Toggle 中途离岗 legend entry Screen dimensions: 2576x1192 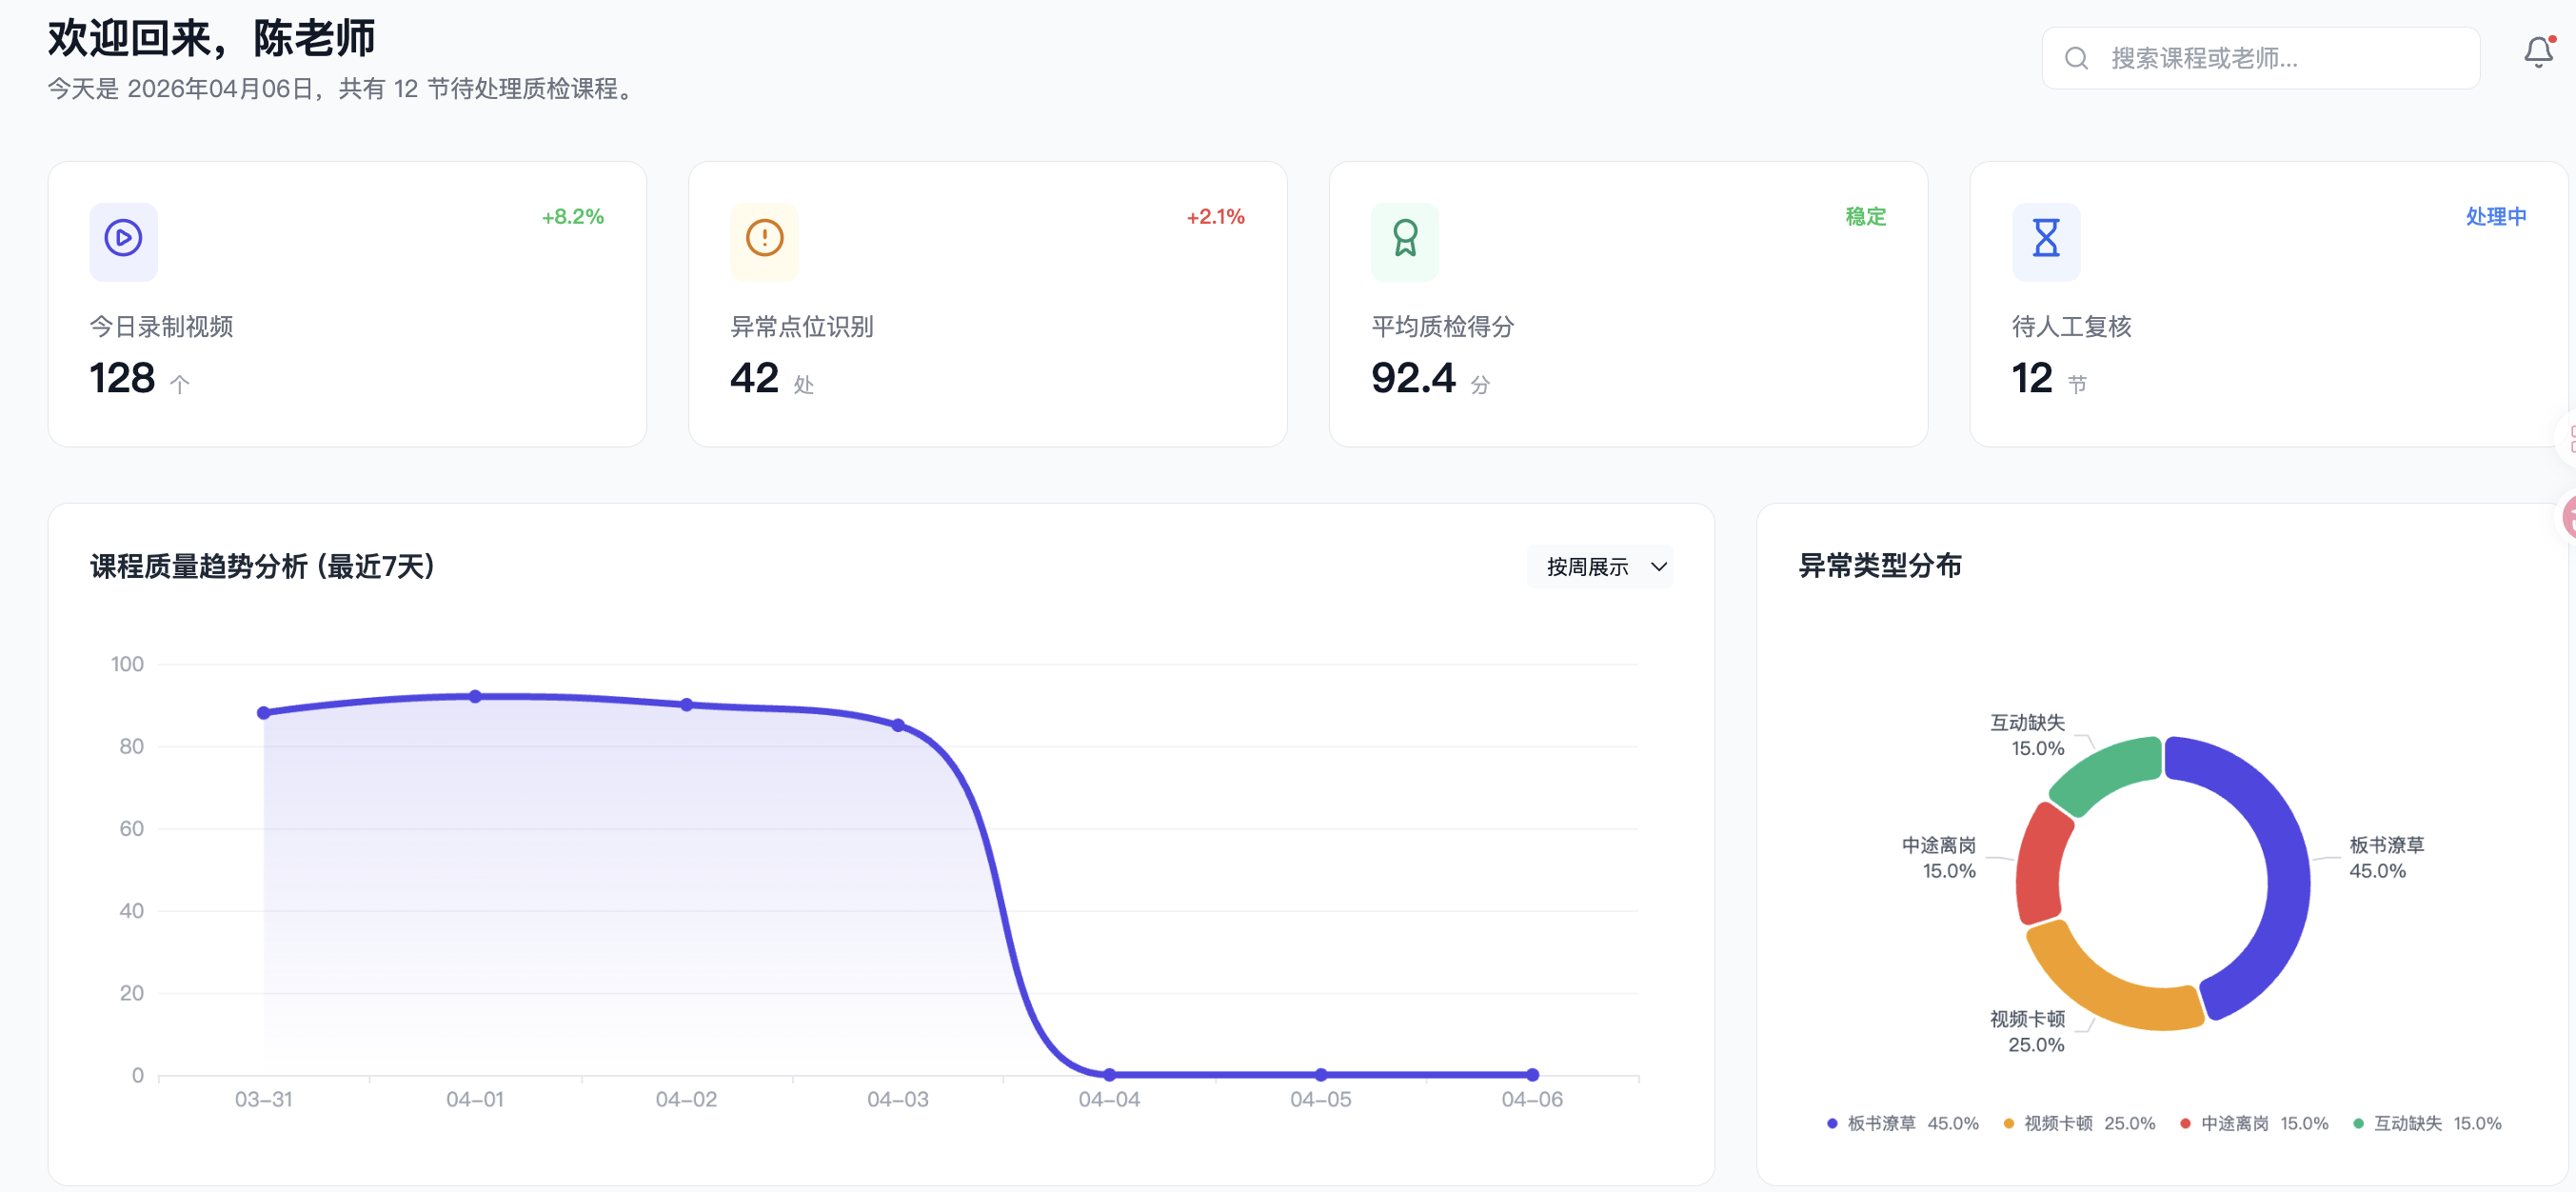click(2255, 1123)
